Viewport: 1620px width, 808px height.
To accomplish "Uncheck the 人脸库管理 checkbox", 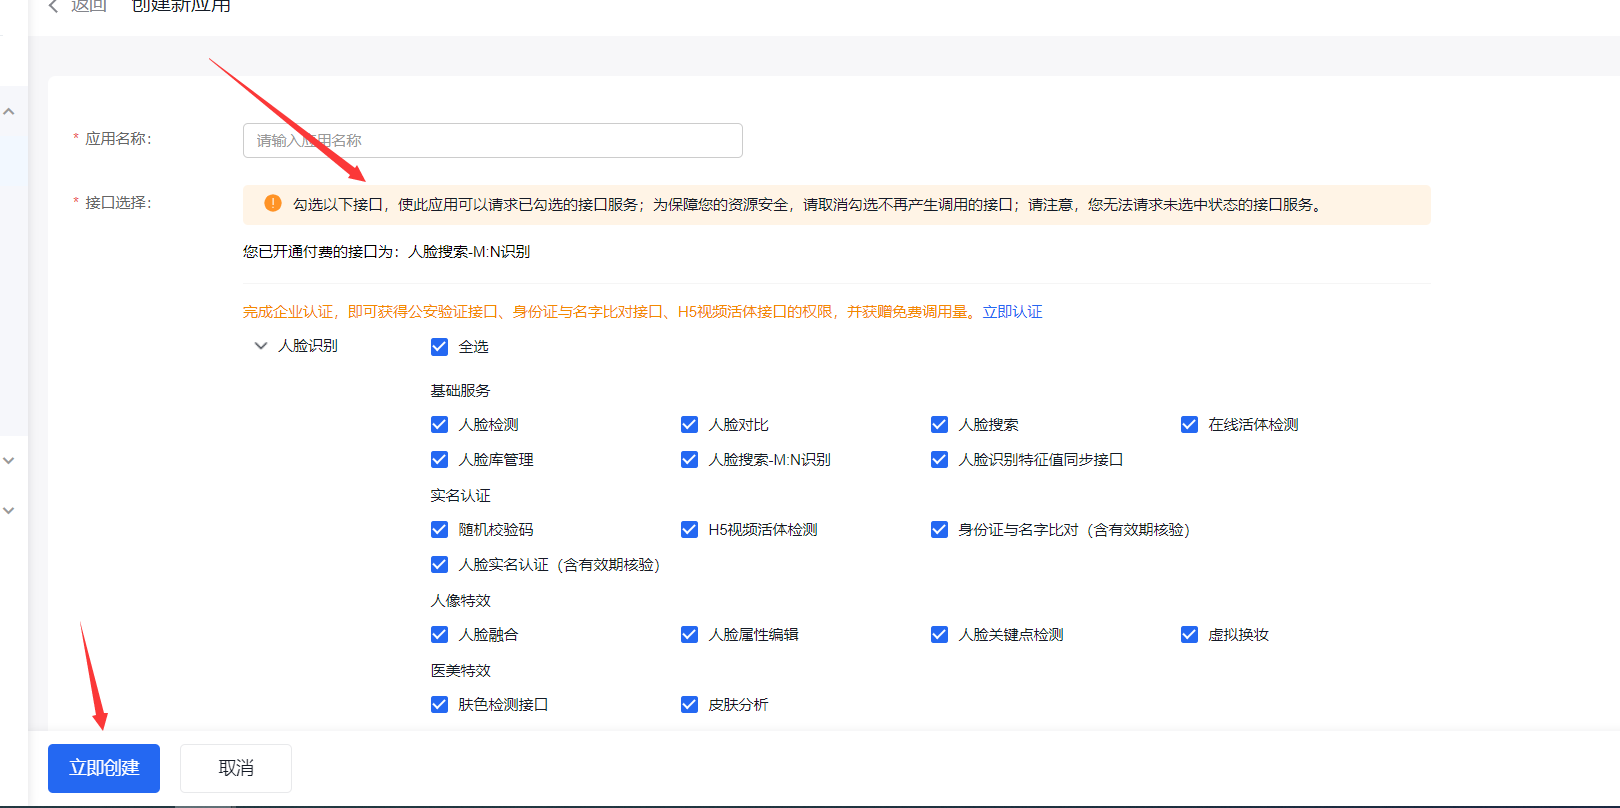I will [439, 460].
